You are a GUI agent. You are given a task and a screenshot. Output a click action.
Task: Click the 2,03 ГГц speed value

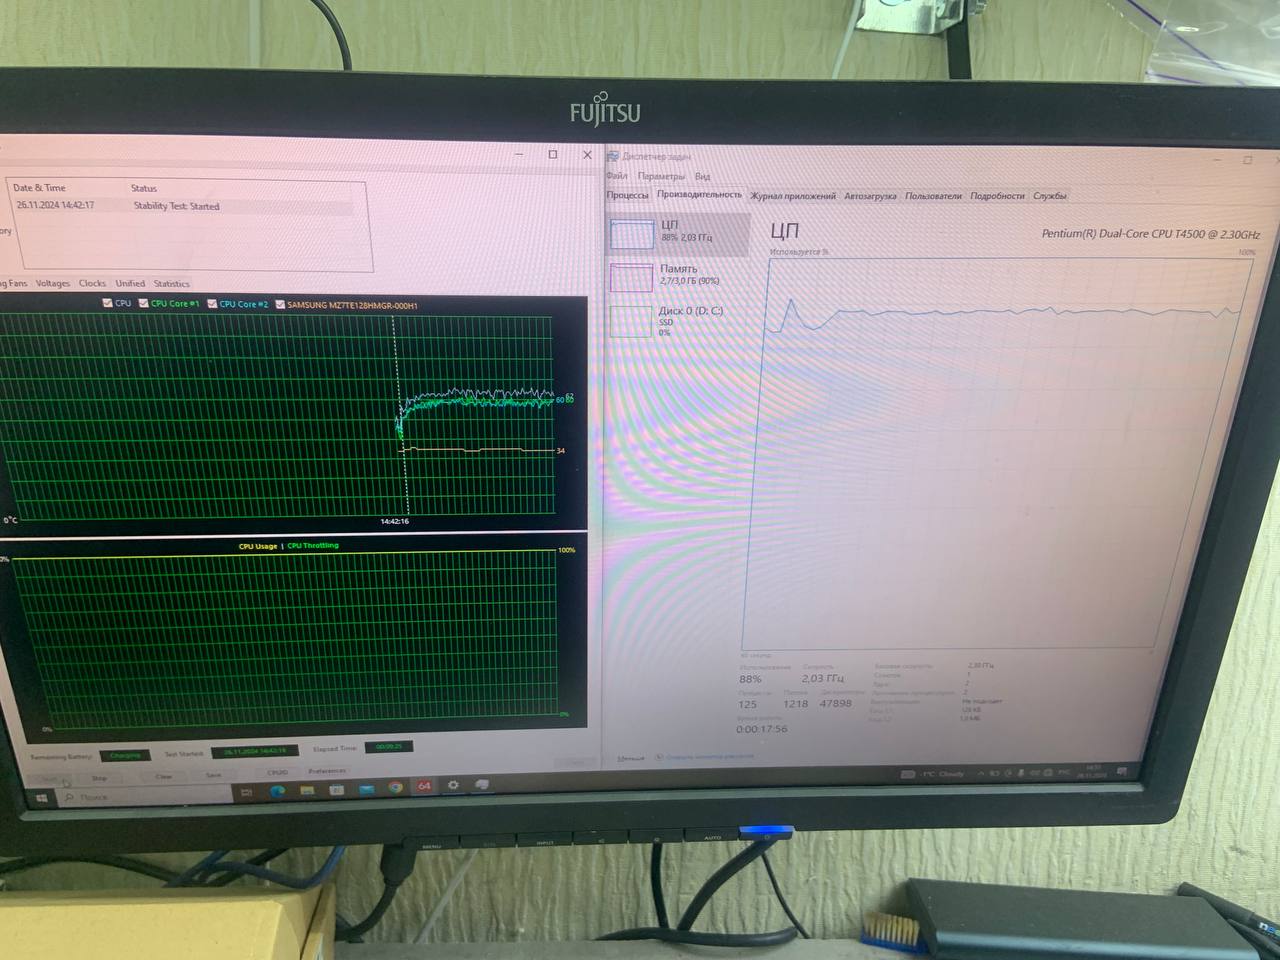(x=823, y=678)
